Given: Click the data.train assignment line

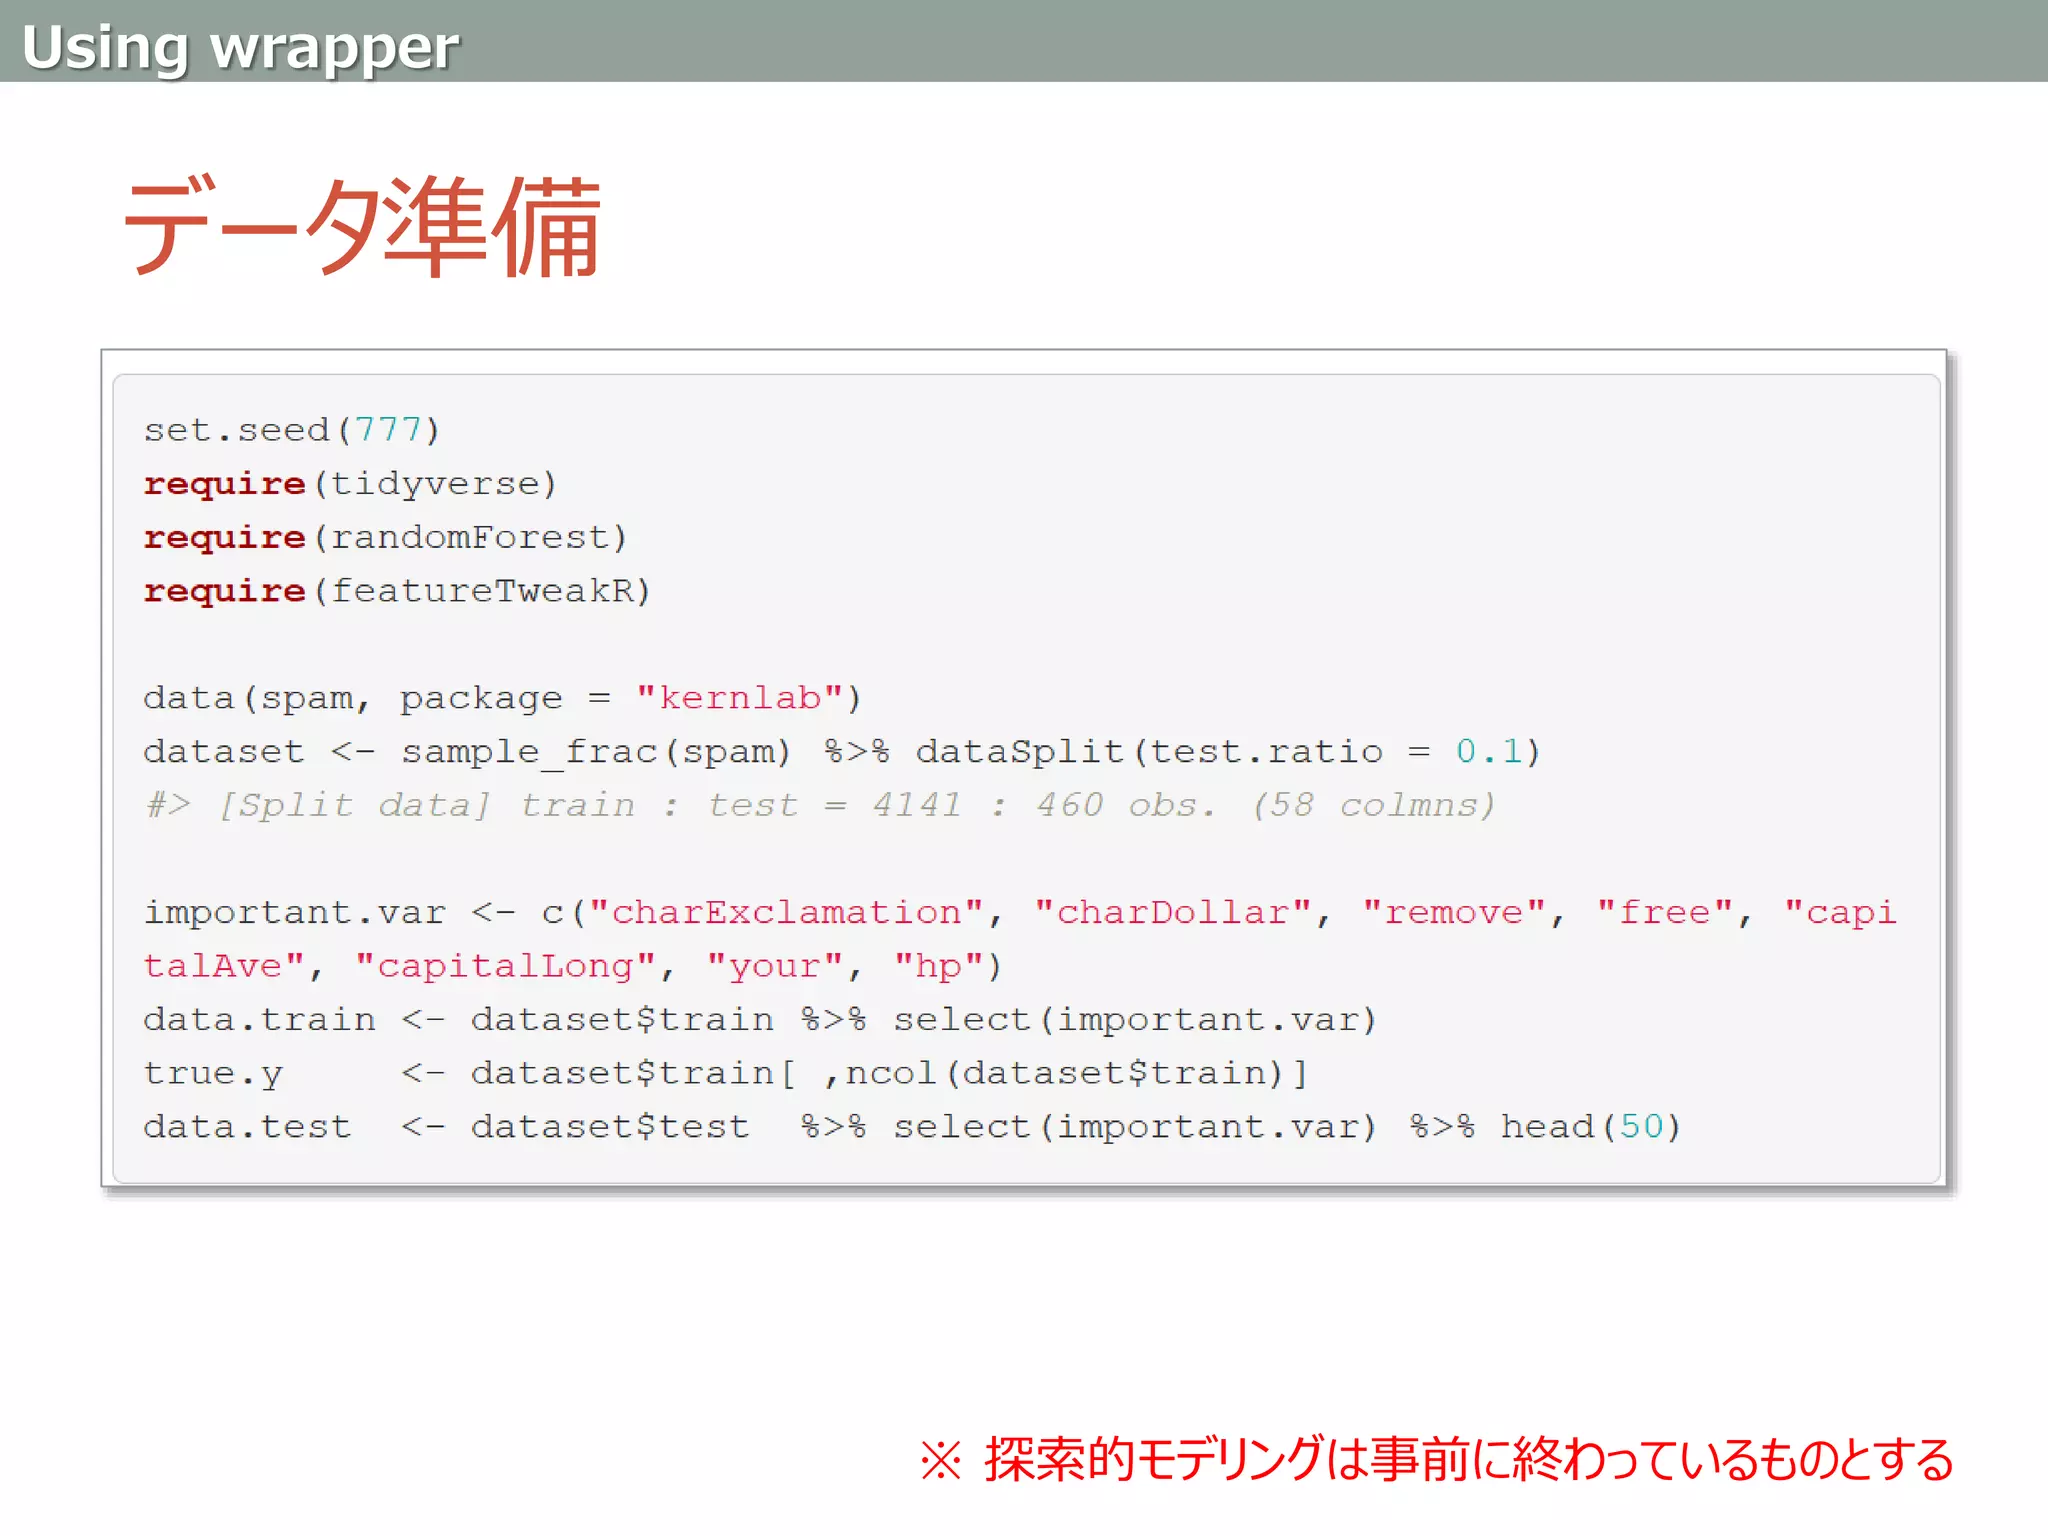Looking at the screenshot, I should click(x=760, y=1020).
